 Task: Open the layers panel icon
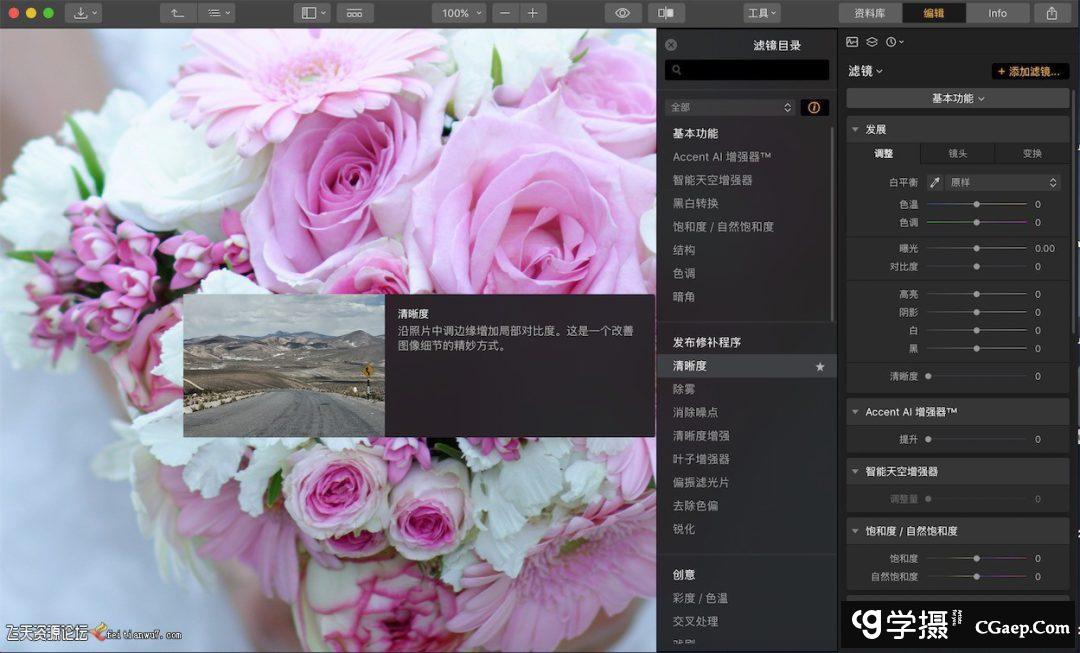point(871,42)
